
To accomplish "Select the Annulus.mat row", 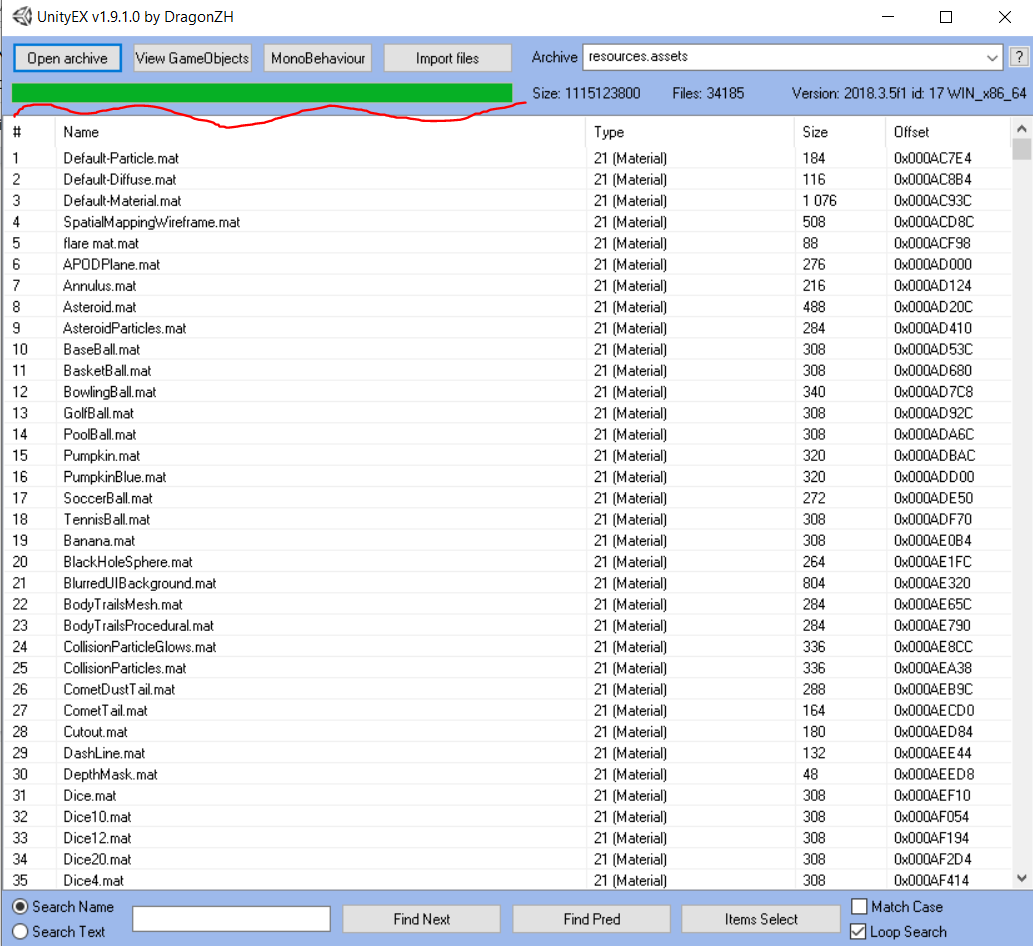I will coord(508,285).
